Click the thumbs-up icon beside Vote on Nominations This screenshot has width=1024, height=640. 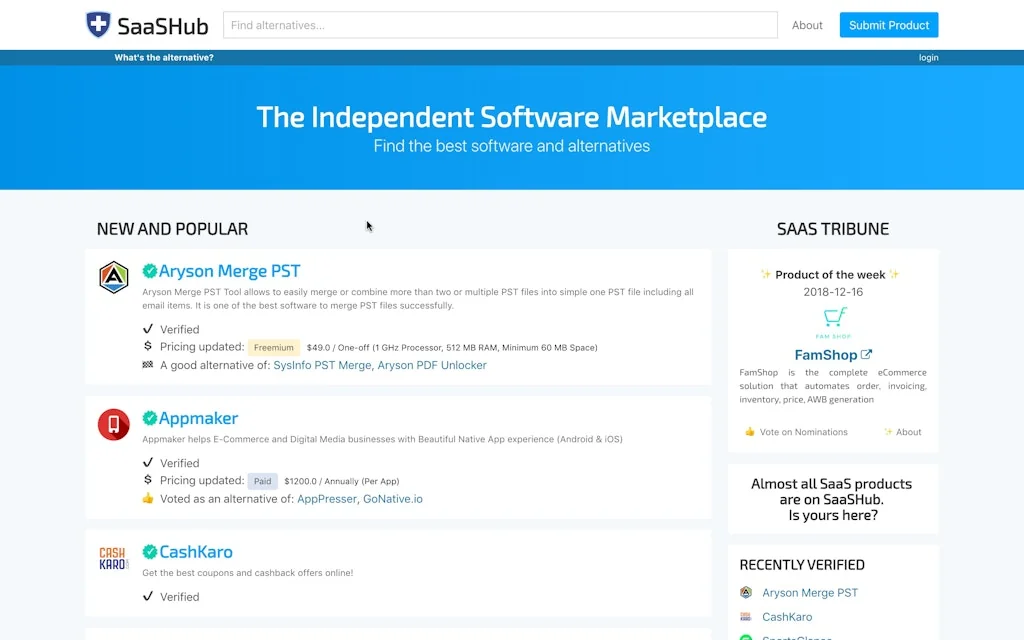click(749, 431)
